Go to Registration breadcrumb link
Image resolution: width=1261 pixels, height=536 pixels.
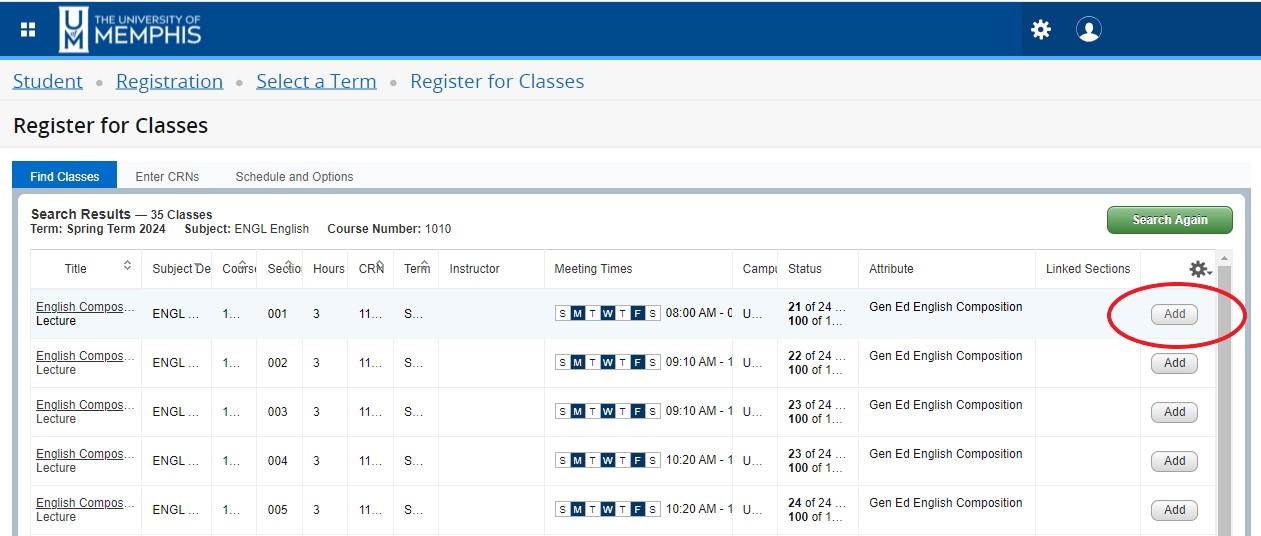169,82
